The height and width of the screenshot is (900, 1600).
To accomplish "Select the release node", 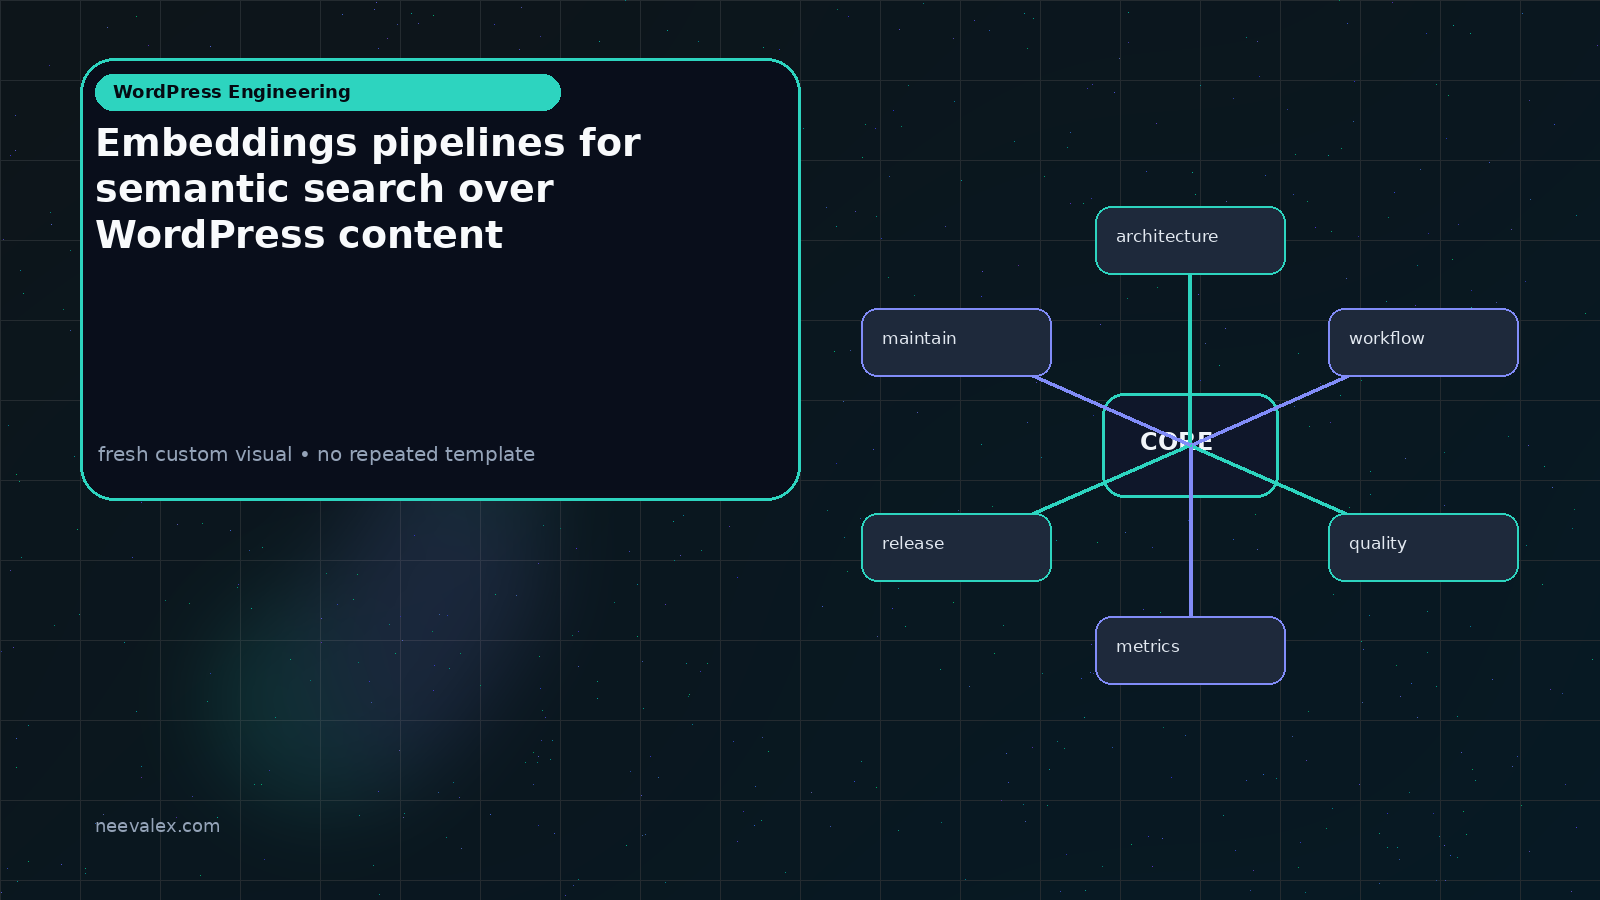I will pos(956,547).
